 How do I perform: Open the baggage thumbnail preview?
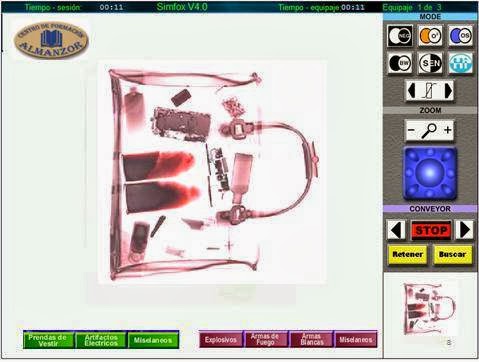pyautogui.click(x=429, y=308)
